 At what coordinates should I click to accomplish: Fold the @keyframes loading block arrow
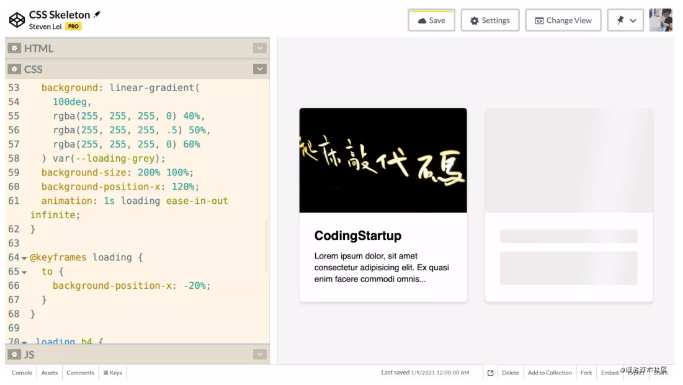[x=24, y=258]
